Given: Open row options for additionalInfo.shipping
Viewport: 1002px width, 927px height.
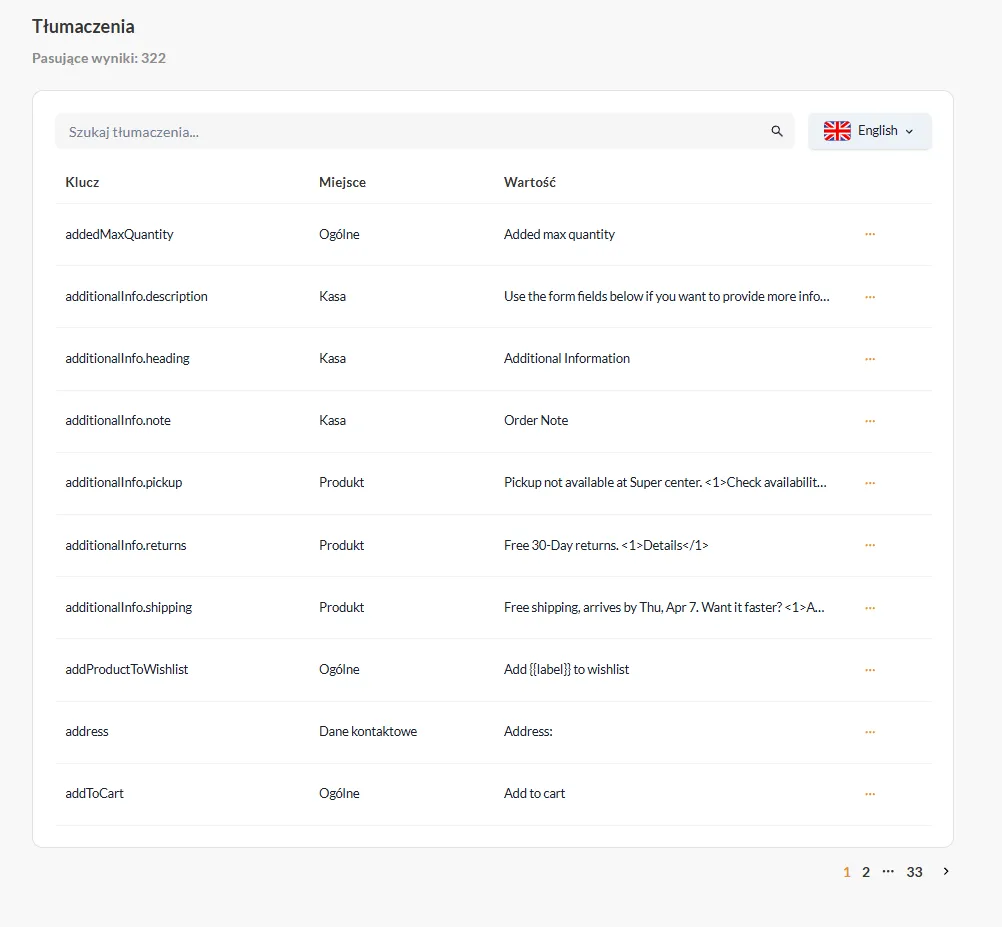Looking at the screenshot, I should point(870,607).
